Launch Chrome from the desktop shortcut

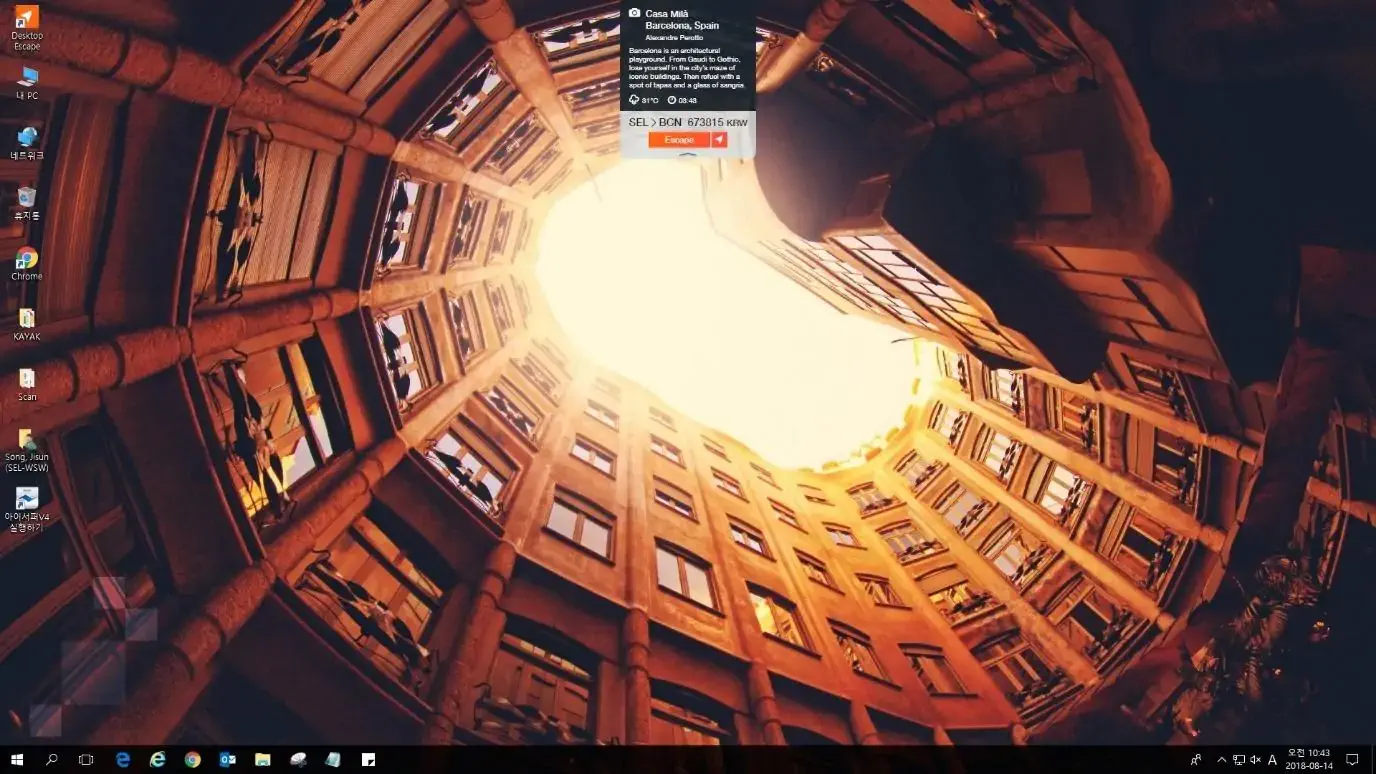tap(27, 264)
